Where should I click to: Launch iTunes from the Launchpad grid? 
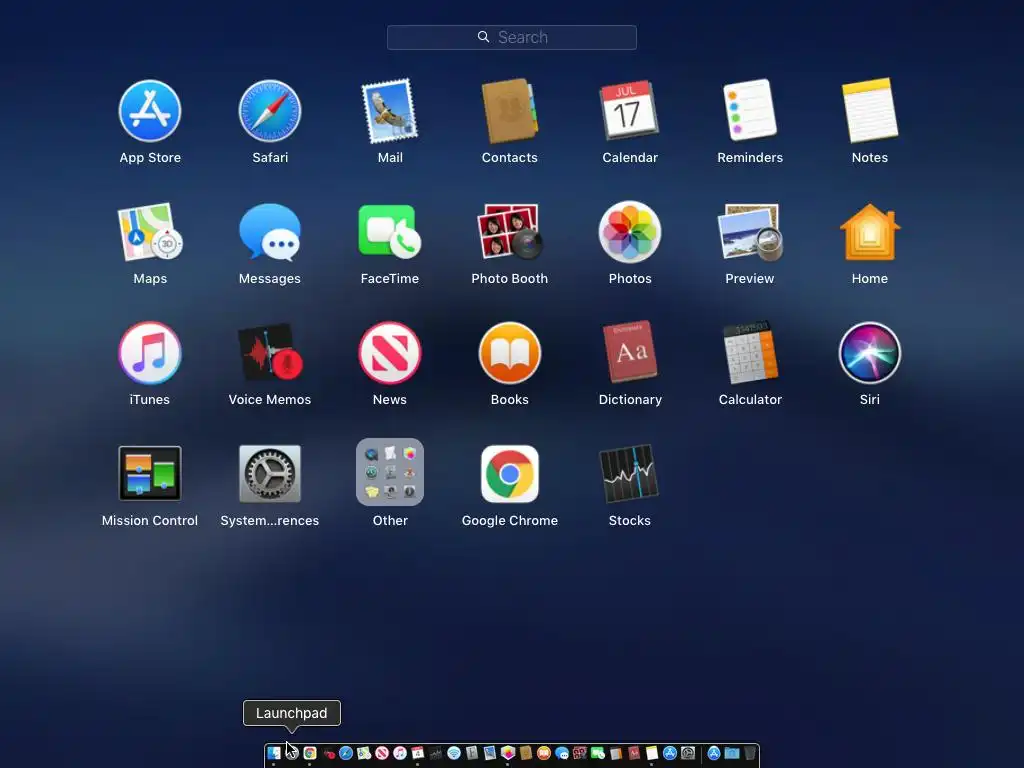click(x=150, y=353)
